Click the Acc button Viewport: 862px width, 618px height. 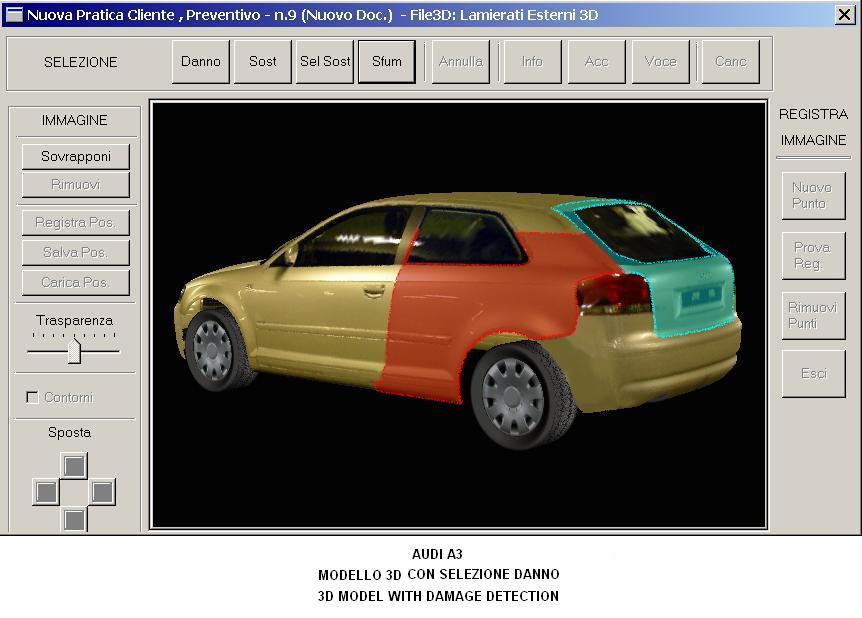tap(596, 62)
